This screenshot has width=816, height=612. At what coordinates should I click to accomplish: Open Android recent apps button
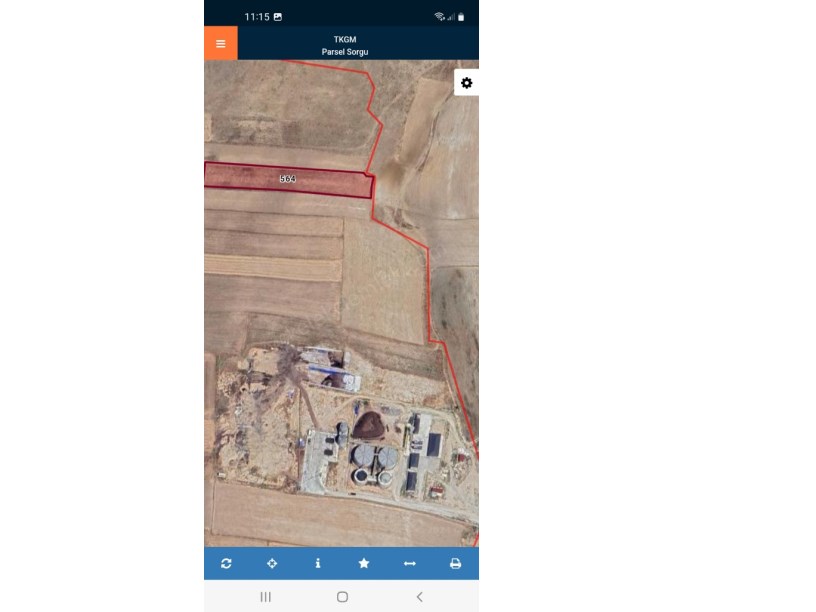265,596
